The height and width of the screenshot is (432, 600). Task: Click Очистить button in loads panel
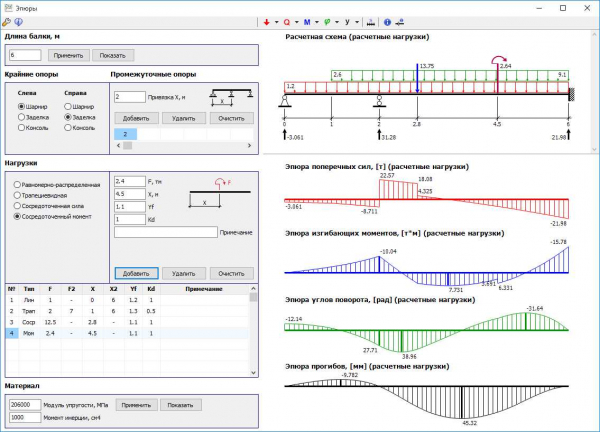pyautogui.click(x=232, y=274)
